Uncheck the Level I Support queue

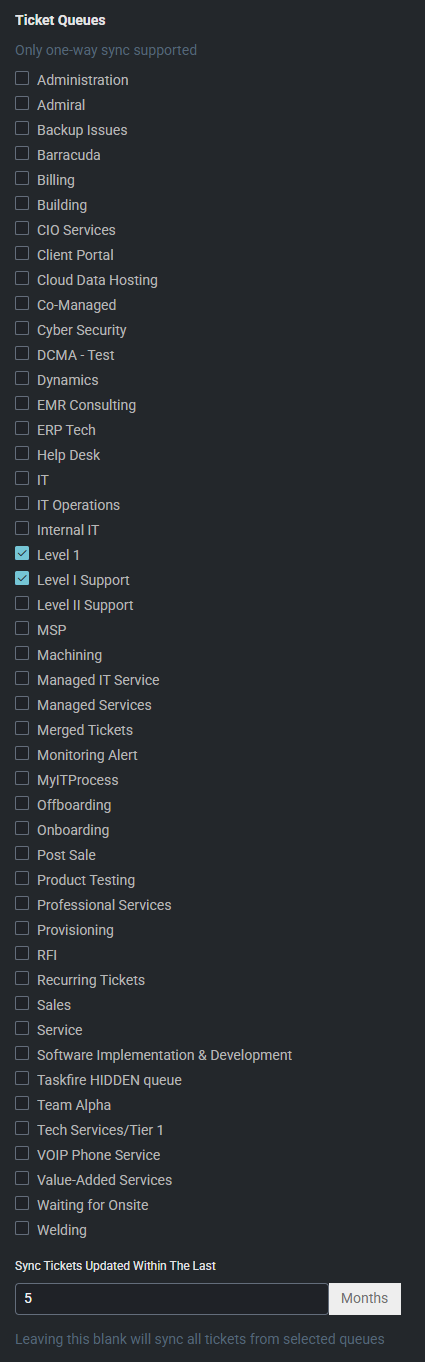tap(22, 578)
